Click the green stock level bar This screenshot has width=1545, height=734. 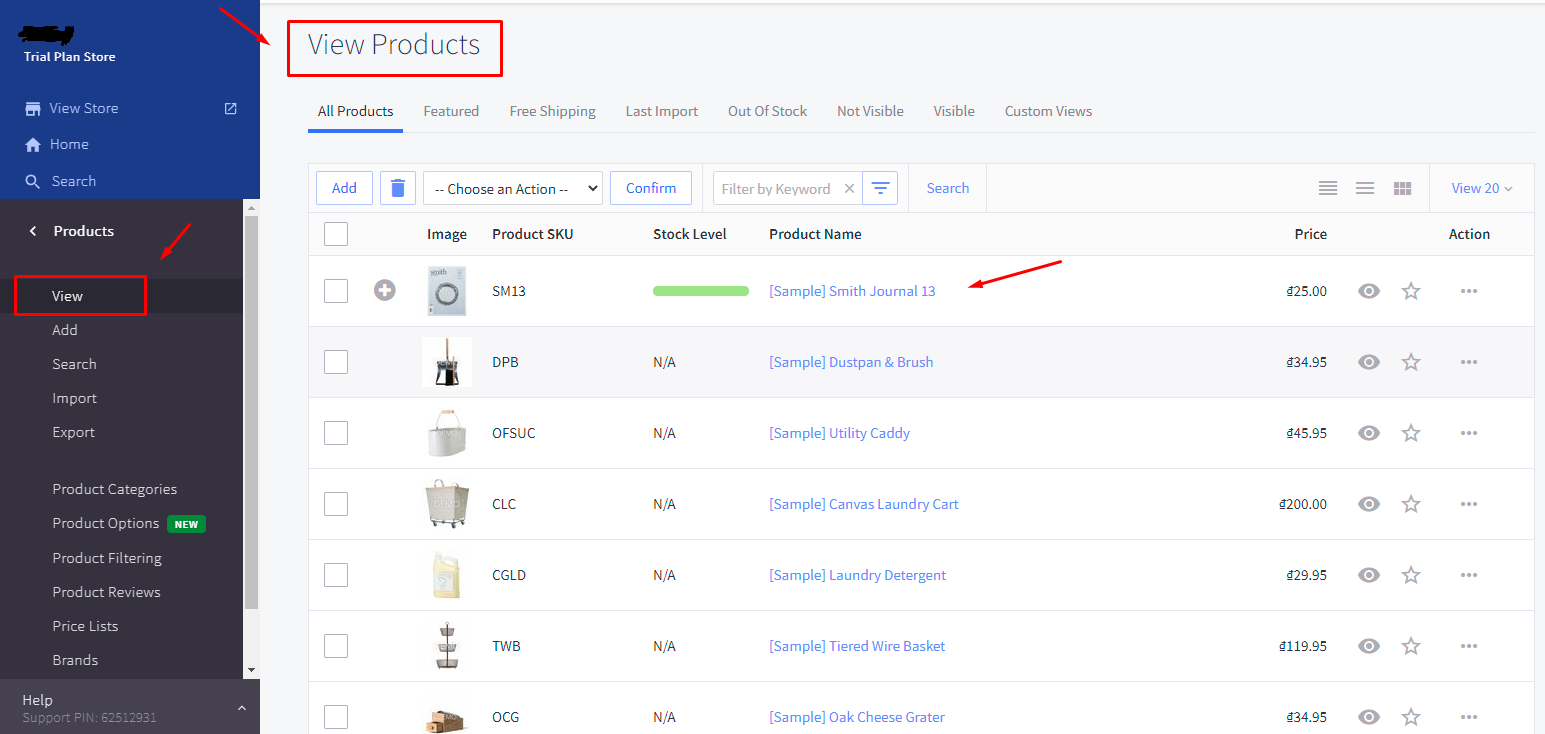click(700, 291)
